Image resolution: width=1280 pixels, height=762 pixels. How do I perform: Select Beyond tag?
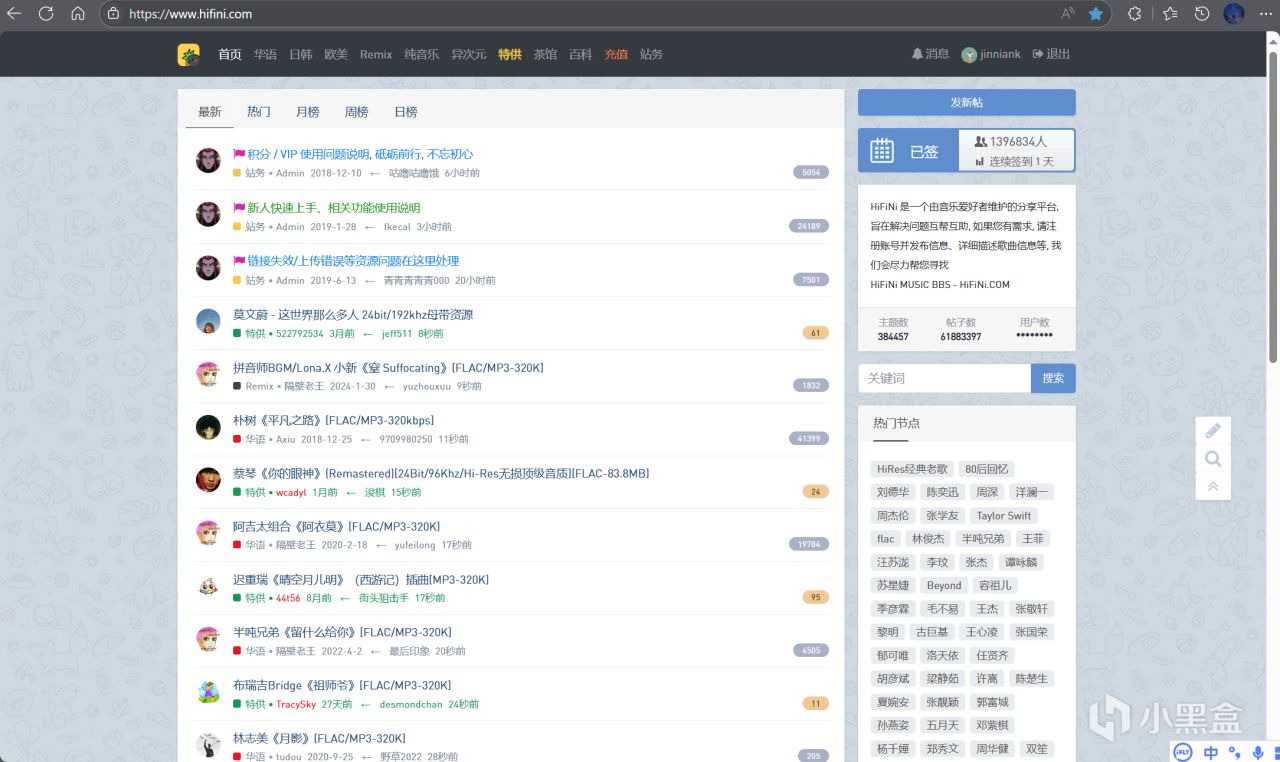pyautogui.click(x=944, y=585)
